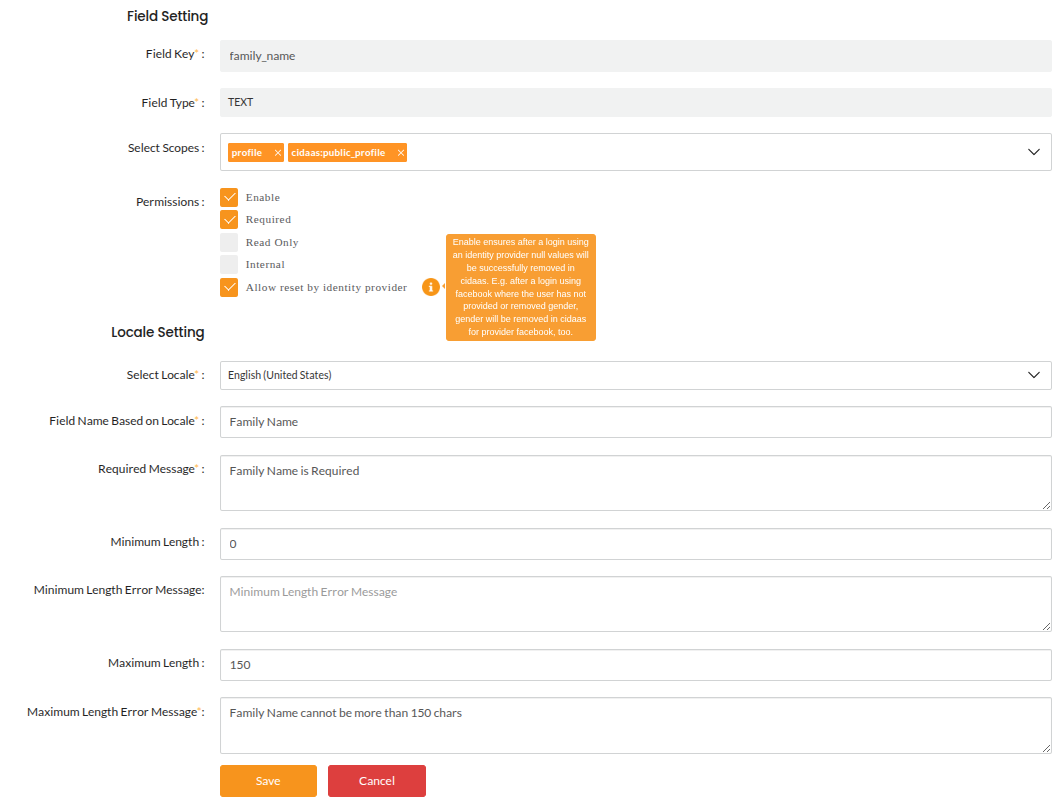
Task: Disable the Enable permission checkbox
Action: (229, 197)
